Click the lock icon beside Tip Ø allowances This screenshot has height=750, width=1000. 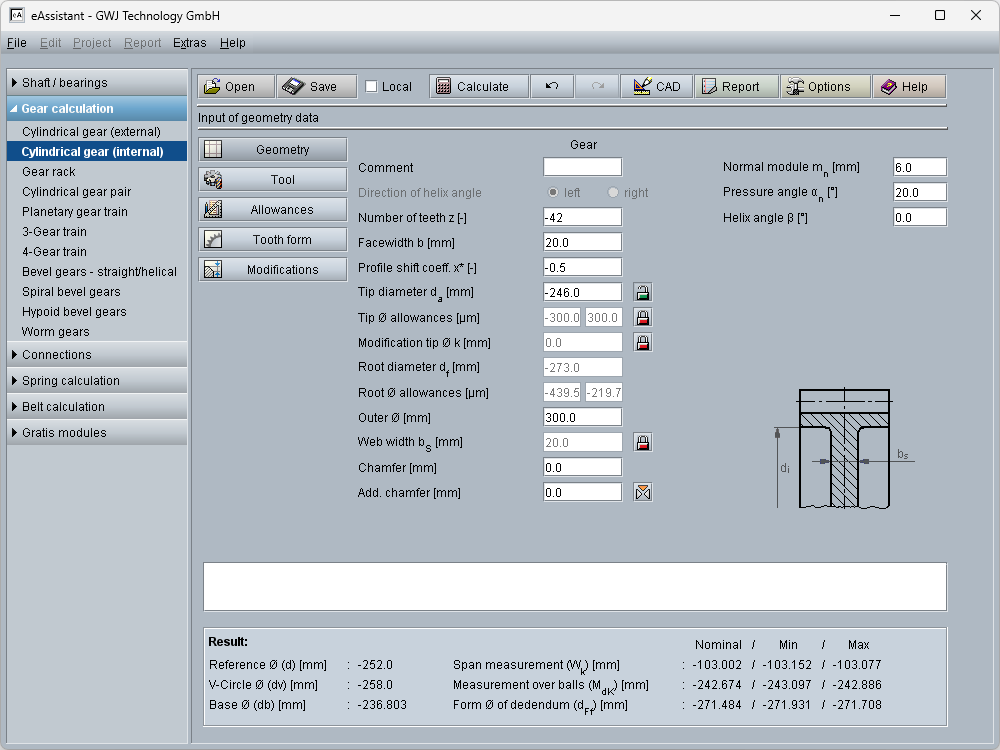click(643, 318)
